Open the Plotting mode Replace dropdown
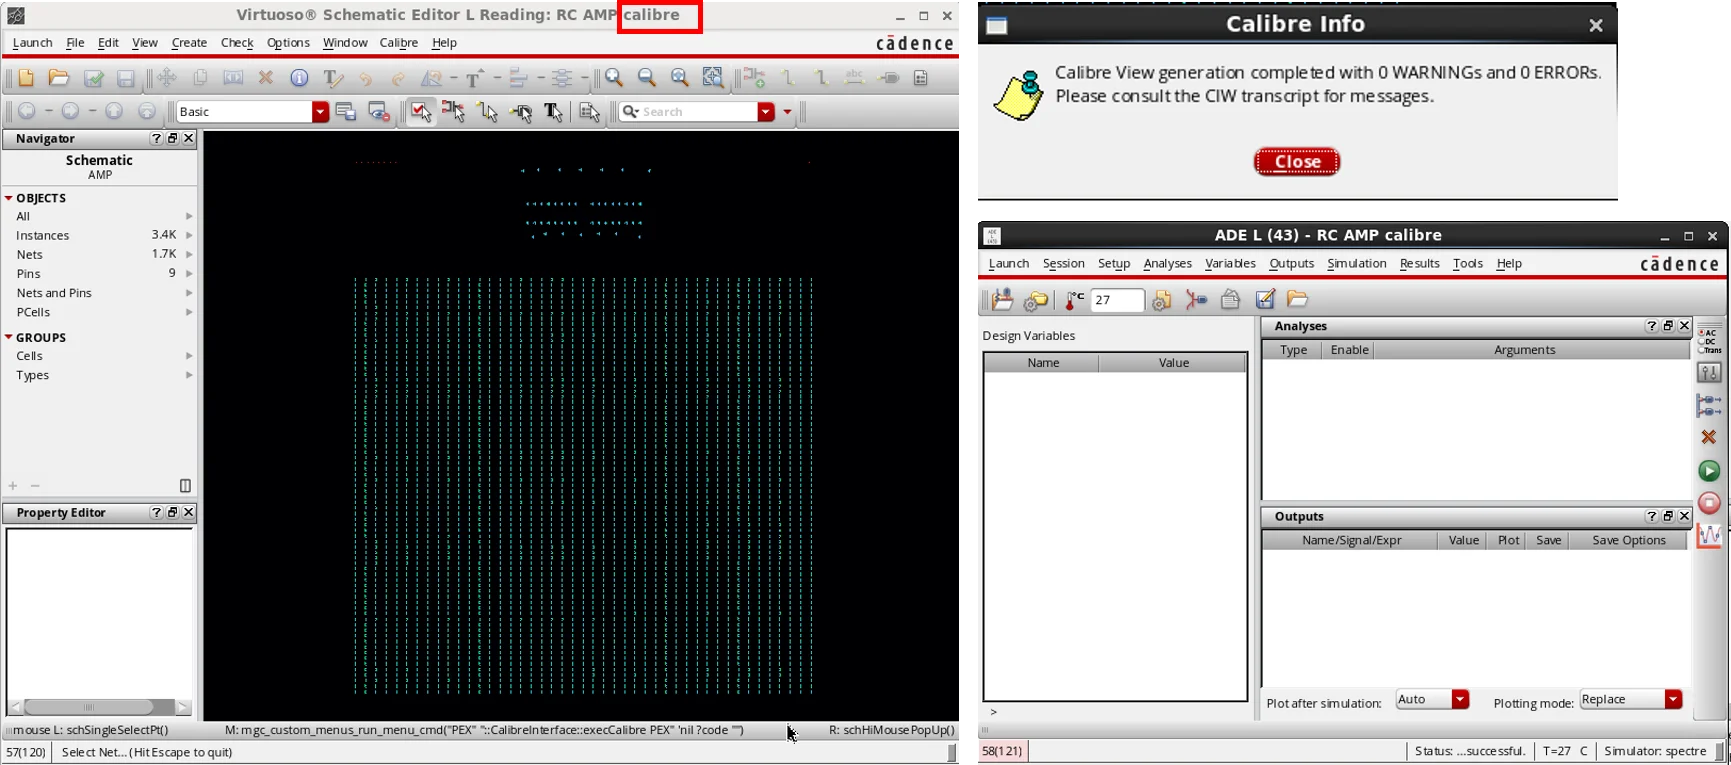The width and height of the screenshot is (1731, 765). [1673, 699]
